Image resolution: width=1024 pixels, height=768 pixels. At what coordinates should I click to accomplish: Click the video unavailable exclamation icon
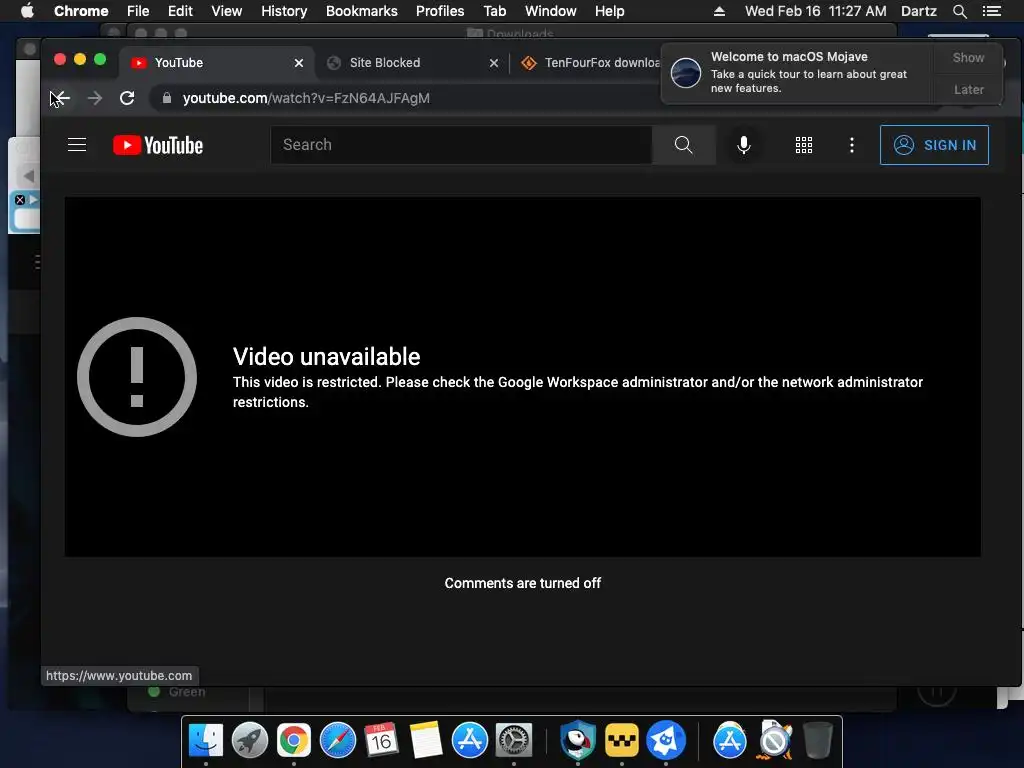coord(136,377)
